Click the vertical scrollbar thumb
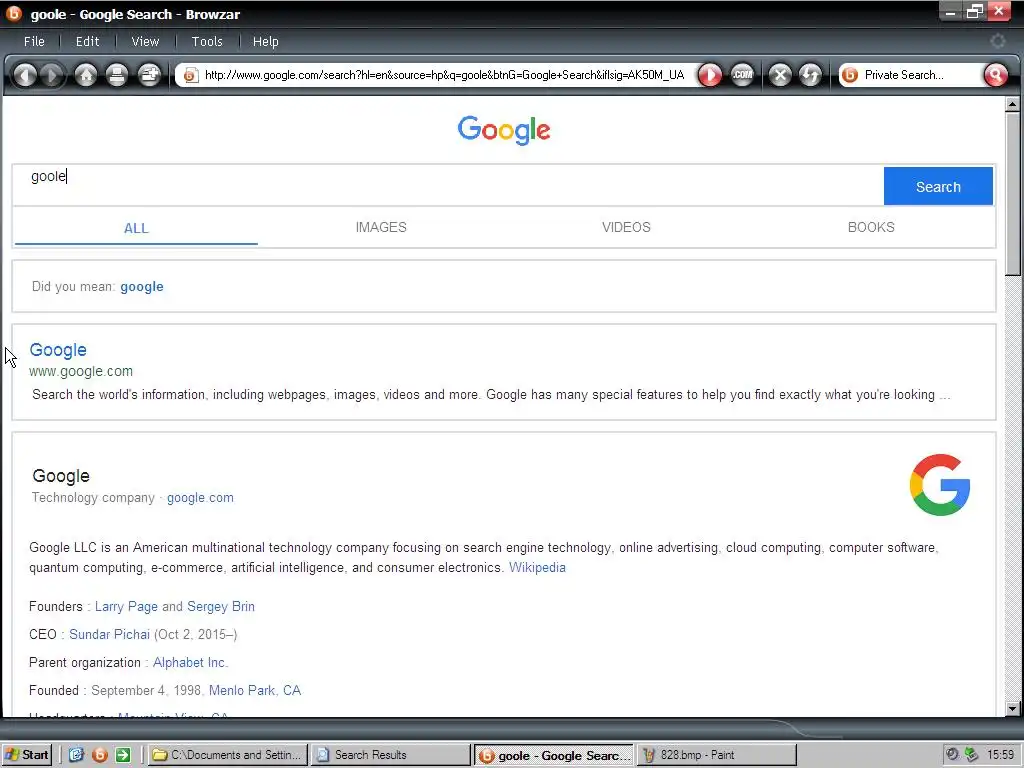This screenshot has height=768, width=1024. 1012,194
